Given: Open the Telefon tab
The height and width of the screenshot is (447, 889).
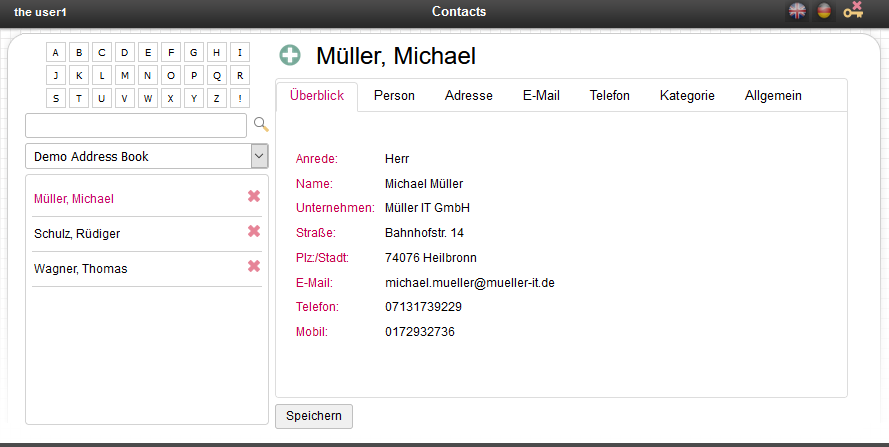Looking at the screenshot, I should [609, 95].
